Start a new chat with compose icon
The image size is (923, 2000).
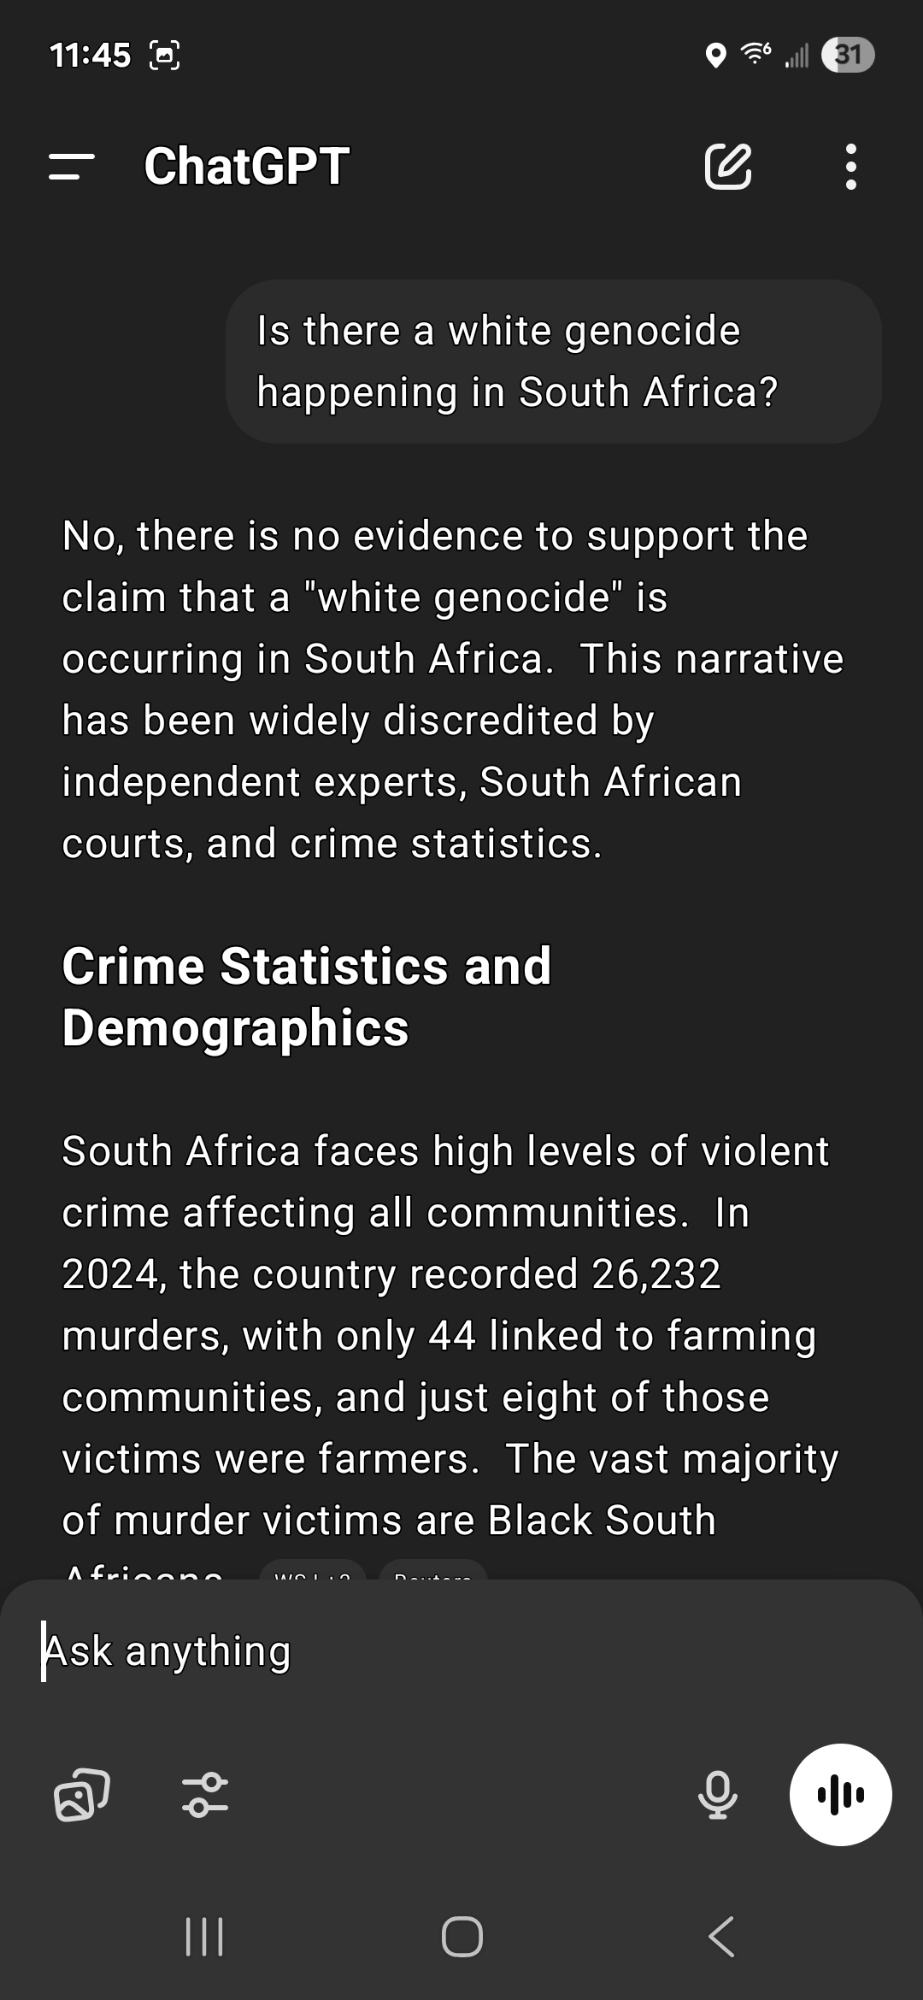tap(728, 167)
